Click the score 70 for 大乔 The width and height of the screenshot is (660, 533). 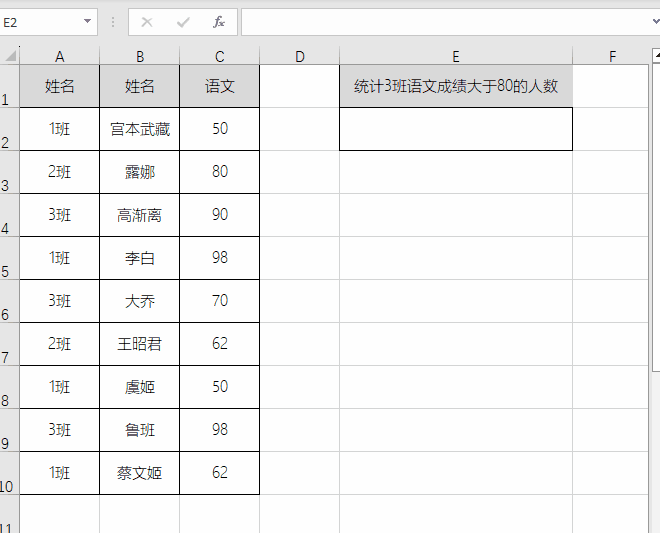[x=219, y=301]
